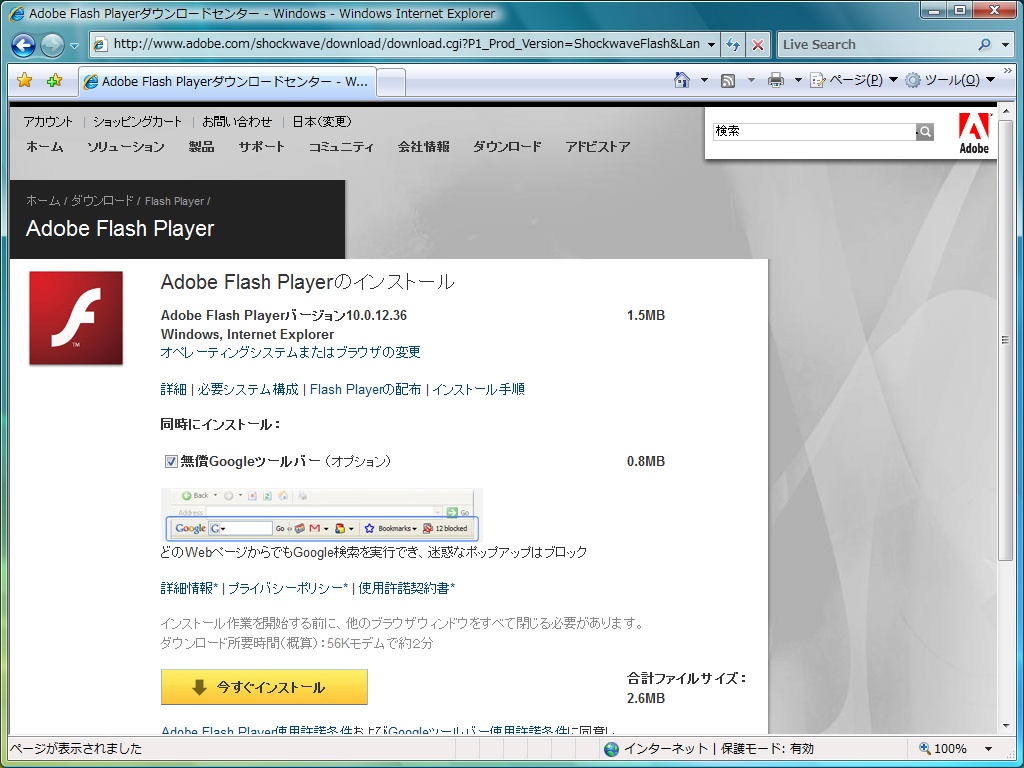The height and width of the screenshot is (768, 1024).
Task: Go back with the browser Back arrow
Action: point(24,45)
